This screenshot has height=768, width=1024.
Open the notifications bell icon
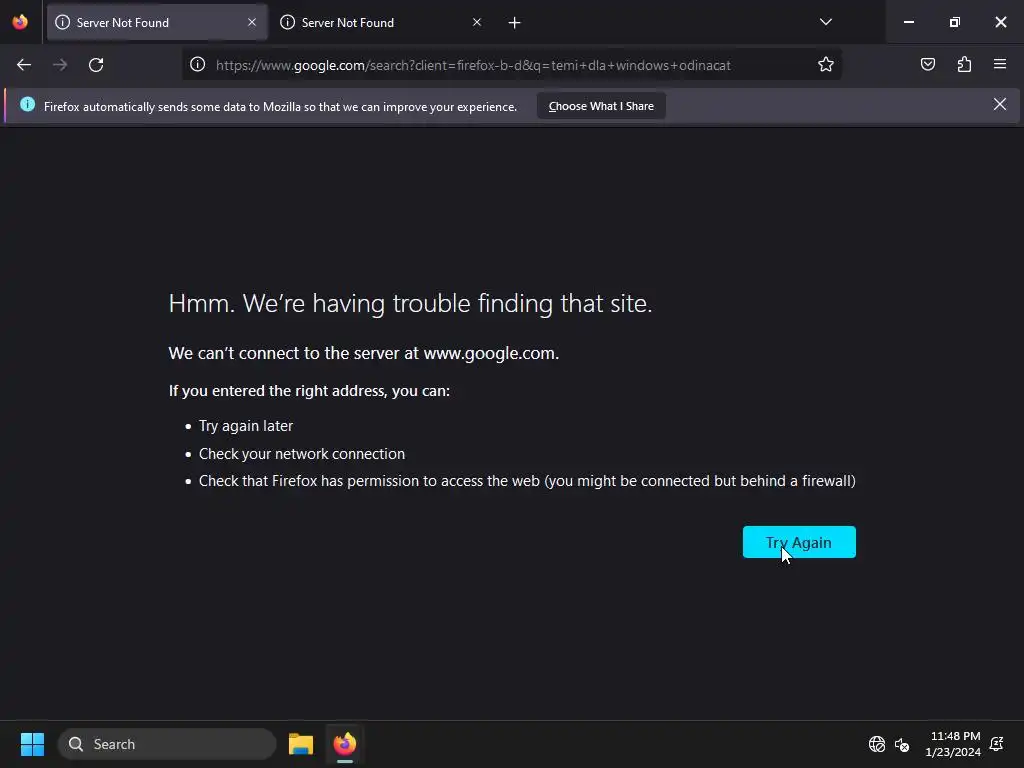pos(997,744)
